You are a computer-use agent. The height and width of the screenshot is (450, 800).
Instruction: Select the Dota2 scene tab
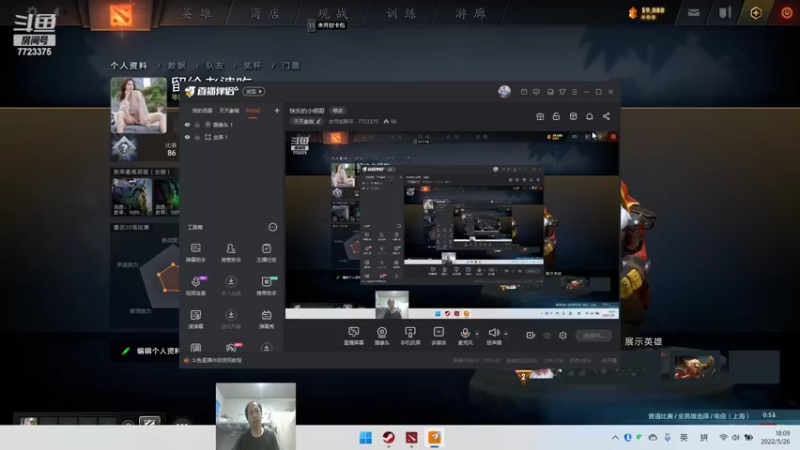[x=253, y=111]
